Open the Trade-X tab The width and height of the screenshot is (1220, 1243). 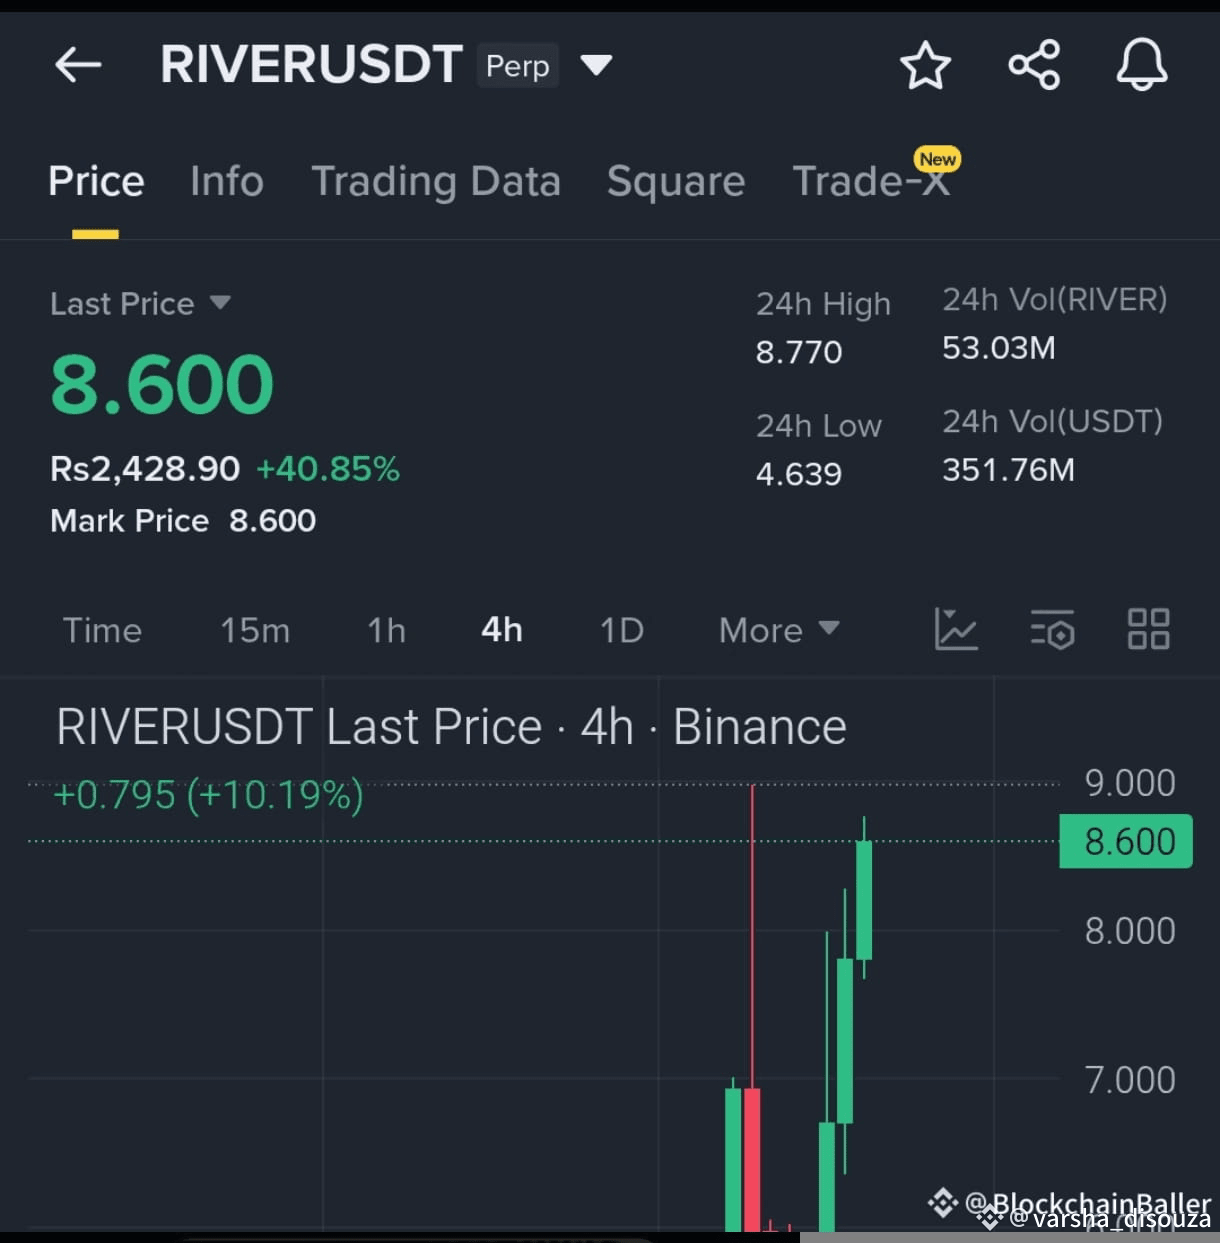[871, 182]
